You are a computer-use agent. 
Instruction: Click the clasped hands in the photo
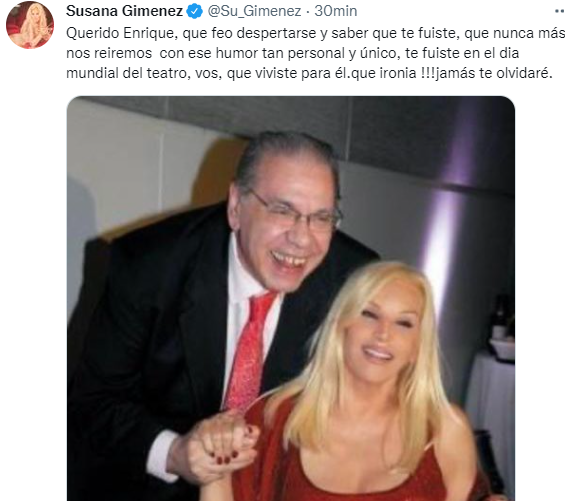tap(222, 445)
